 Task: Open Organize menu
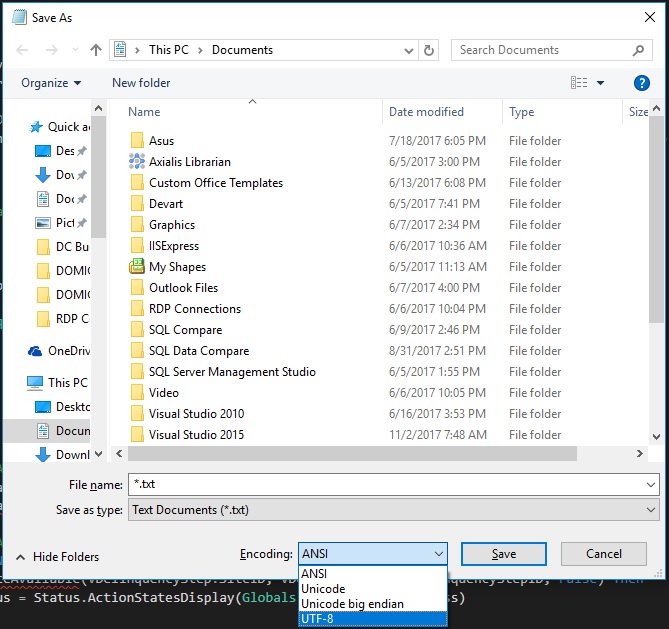[x=51, y=83]
